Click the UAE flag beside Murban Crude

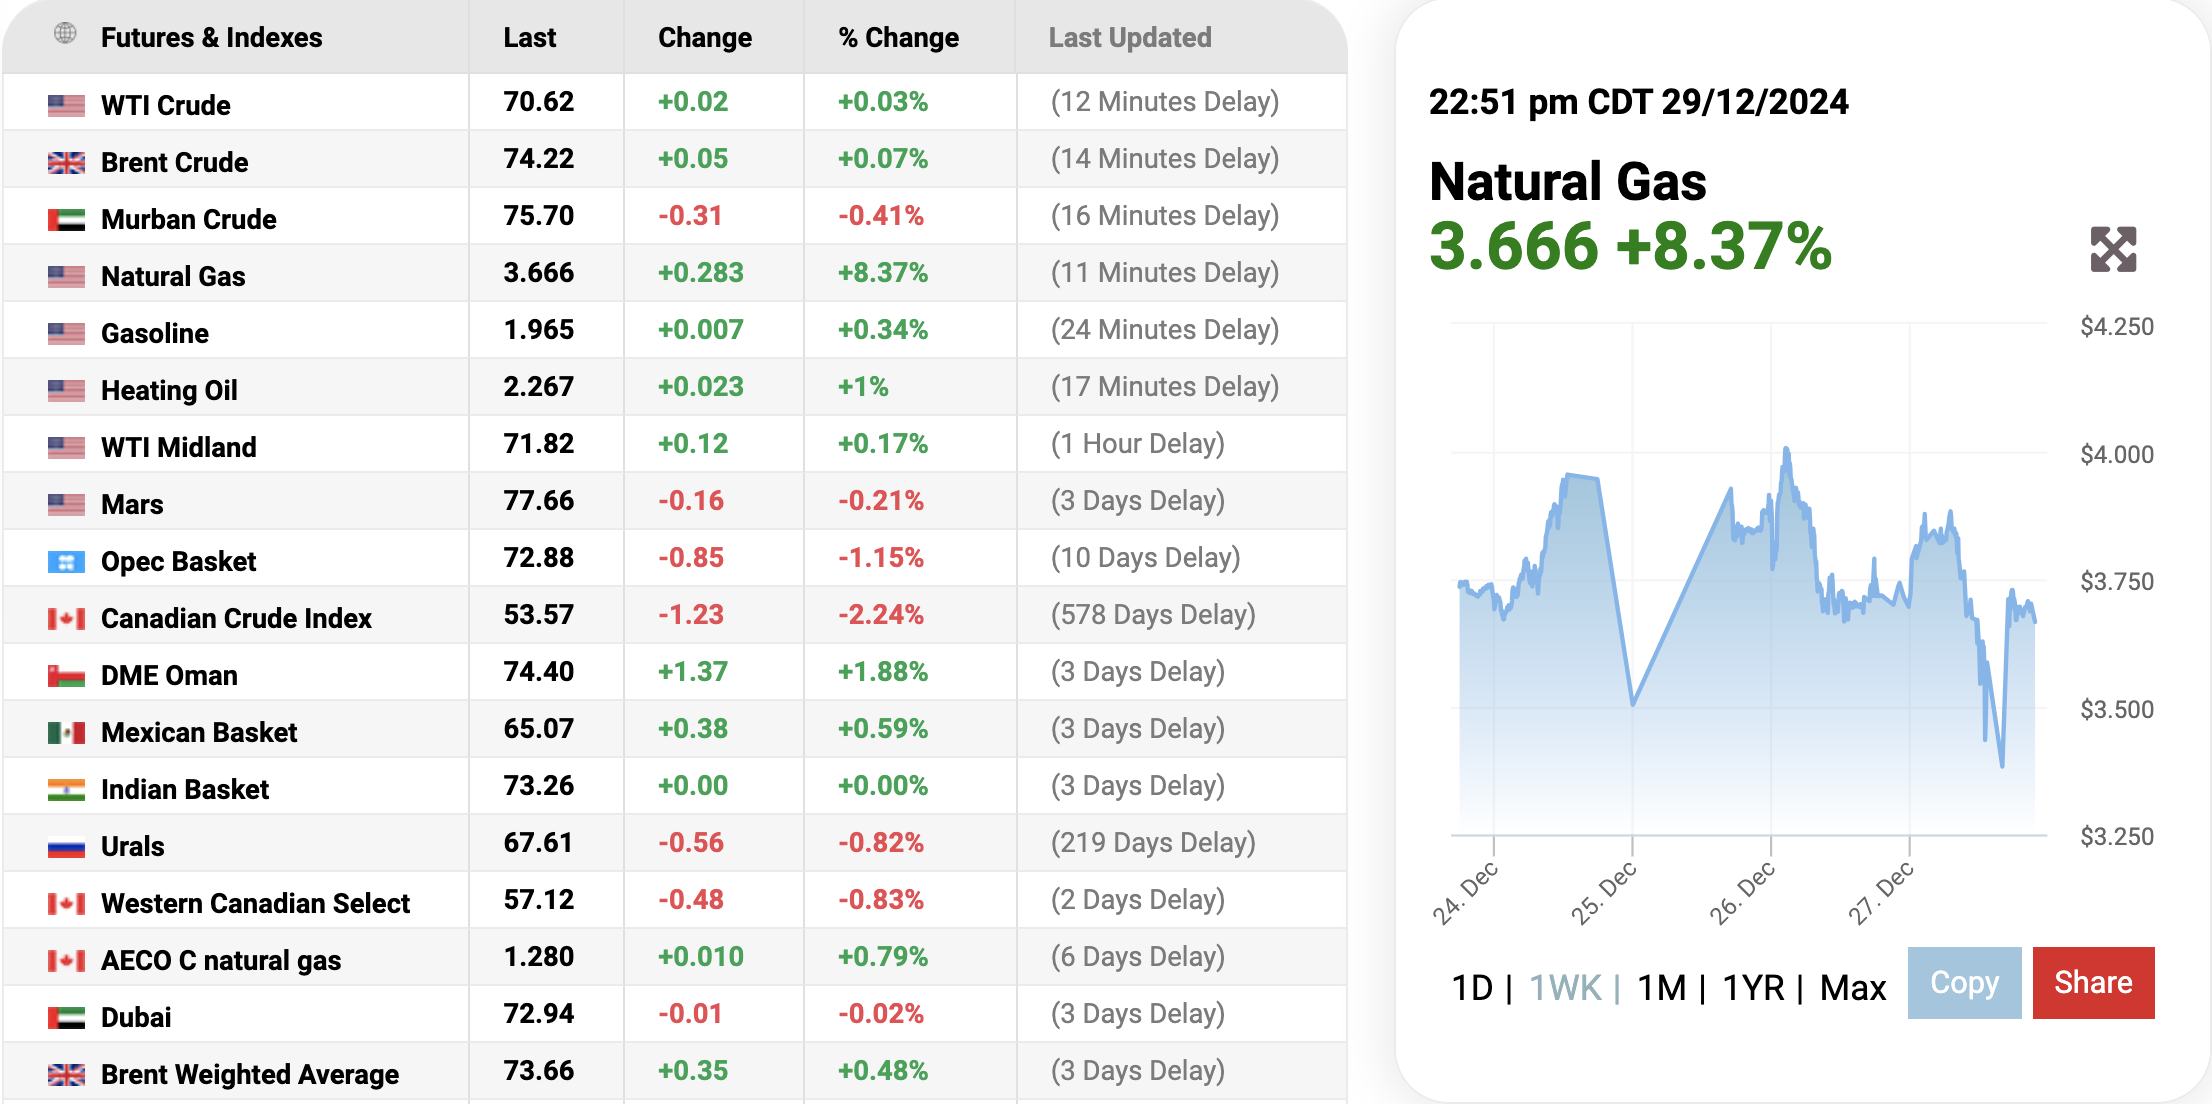click(66, 219)
